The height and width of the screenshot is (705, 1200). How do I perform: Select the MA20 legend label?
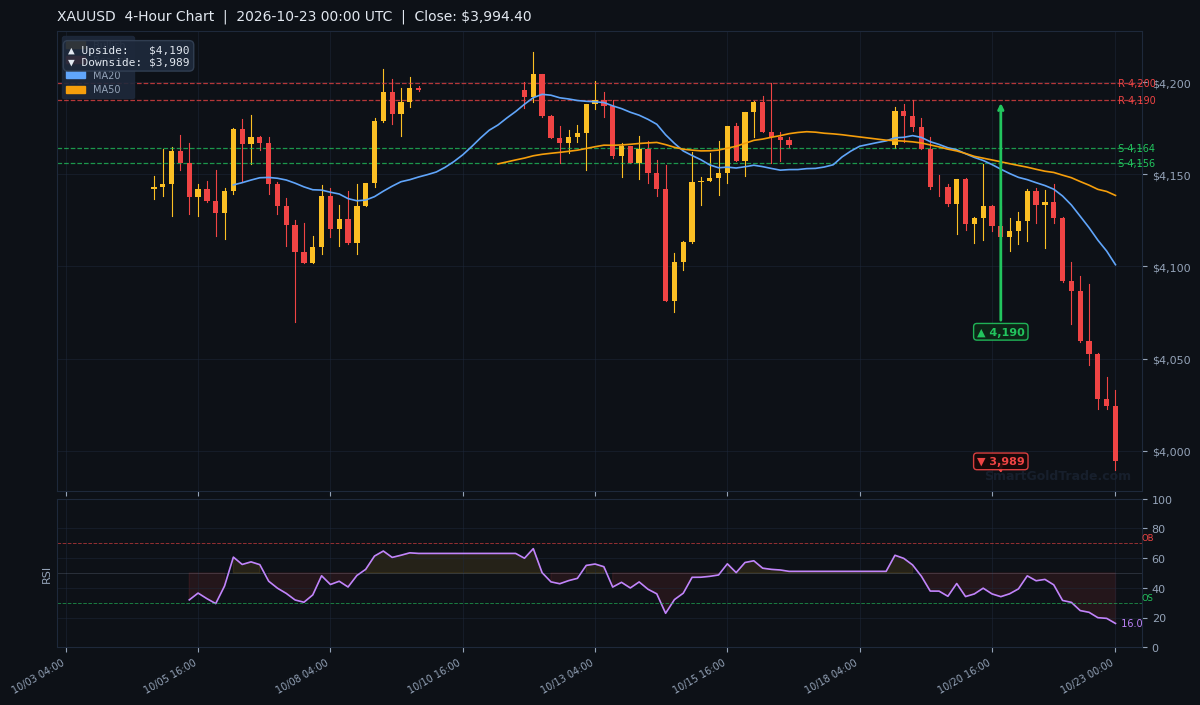107,75
